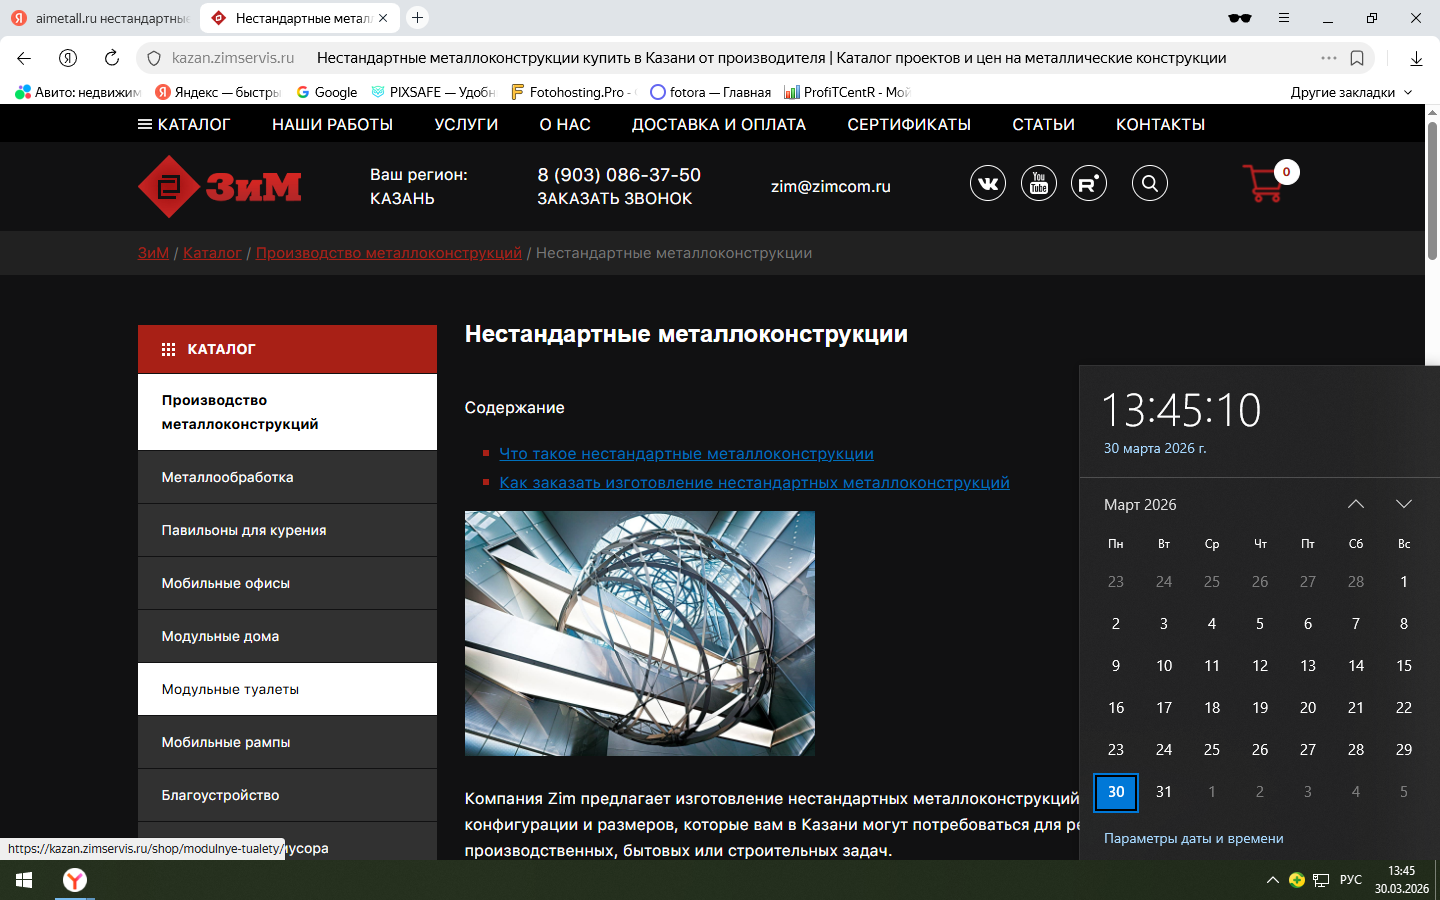Go to next month in calendar
The image size is (1440, 900).
pos(1403,504)
